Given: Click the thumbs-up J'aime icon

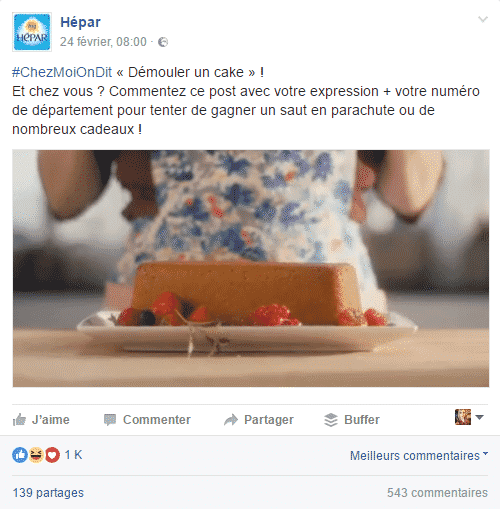Looking at the screenshot, I should coord(19,420).
